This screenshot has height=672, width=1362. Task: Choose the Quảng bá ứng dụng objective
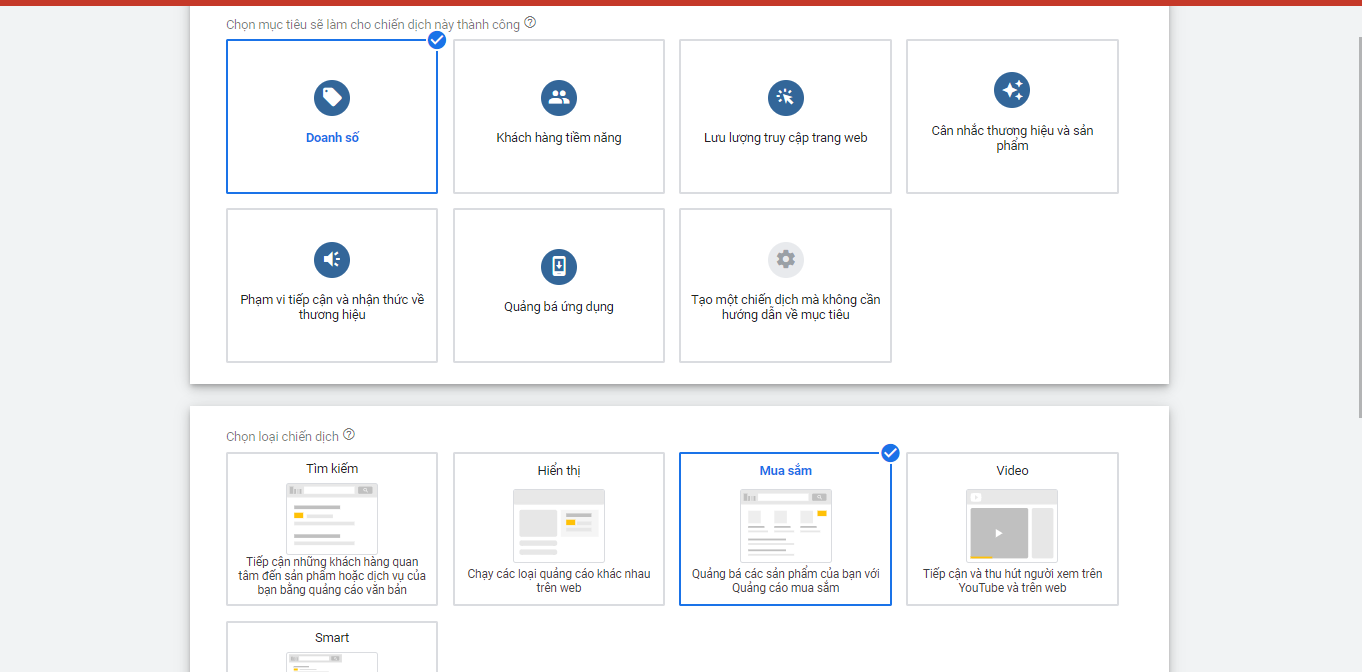(x=558, y=307)
